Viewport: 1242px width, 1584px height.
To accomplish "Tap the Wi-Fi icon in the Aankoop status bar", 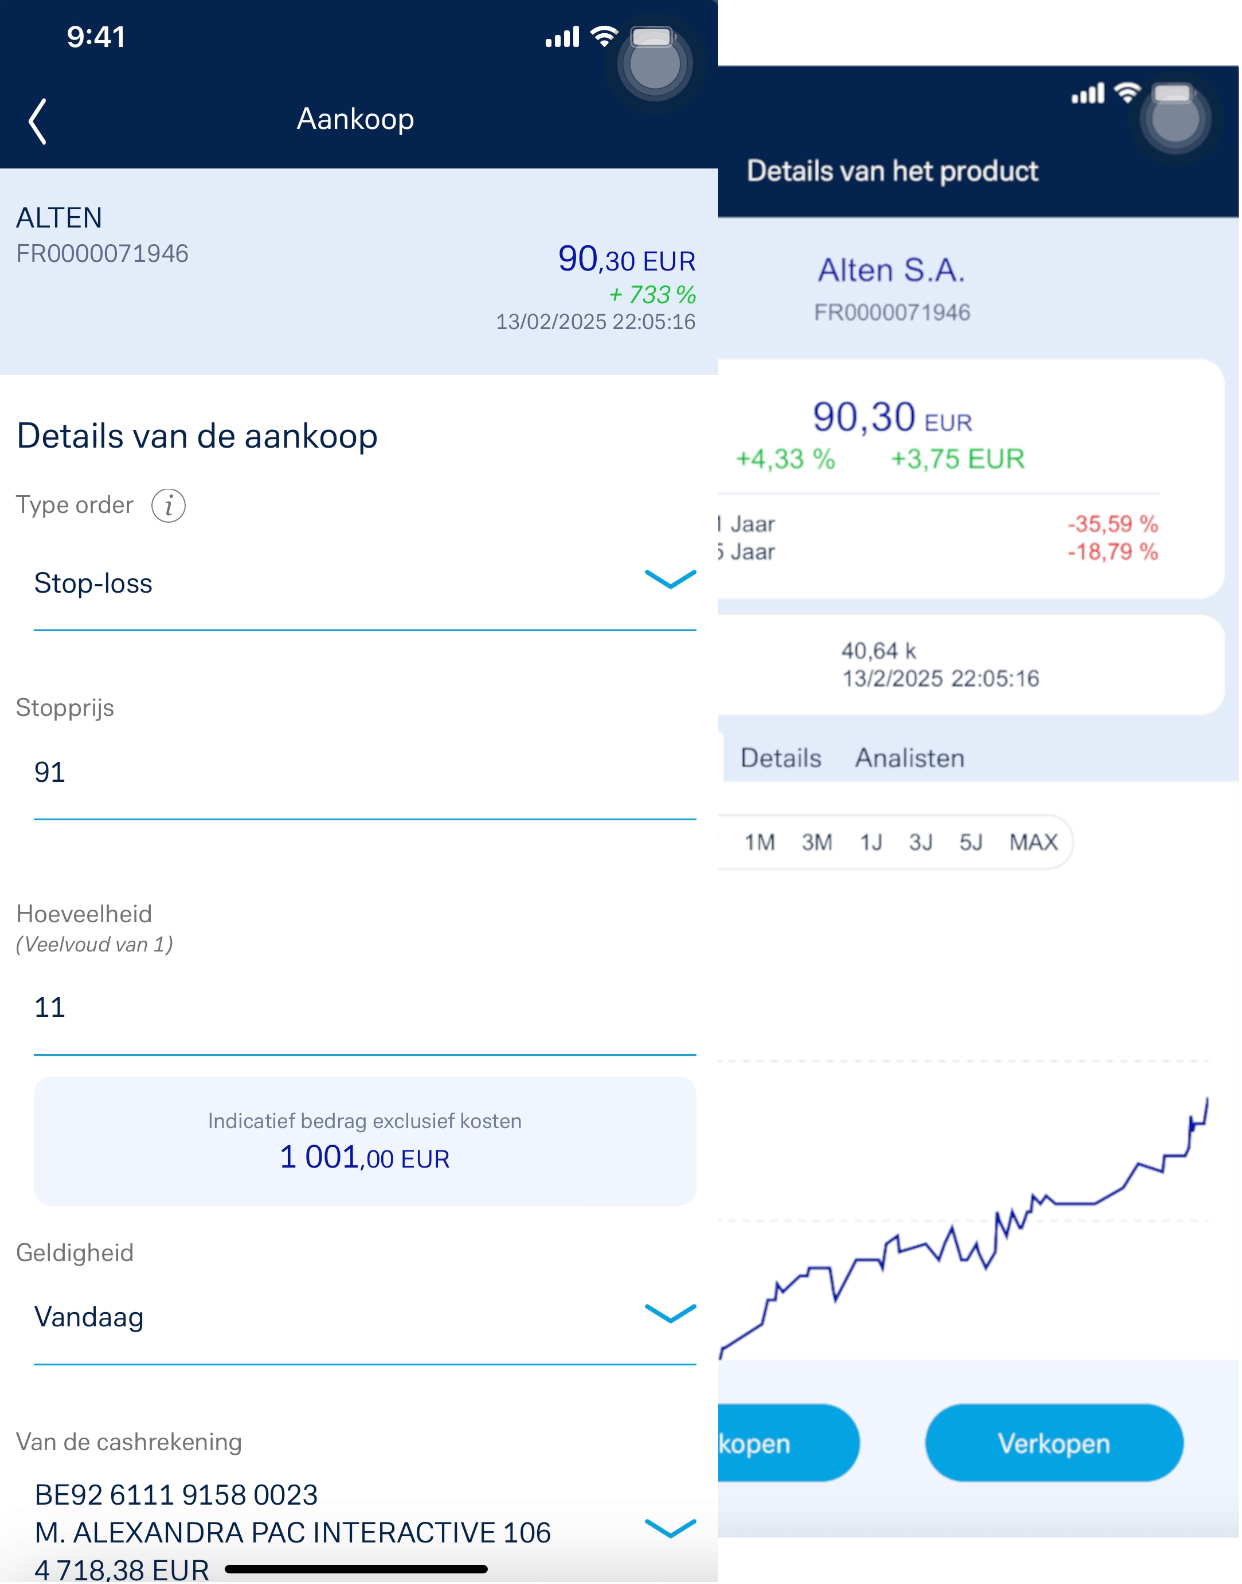I will coord(604,37).
